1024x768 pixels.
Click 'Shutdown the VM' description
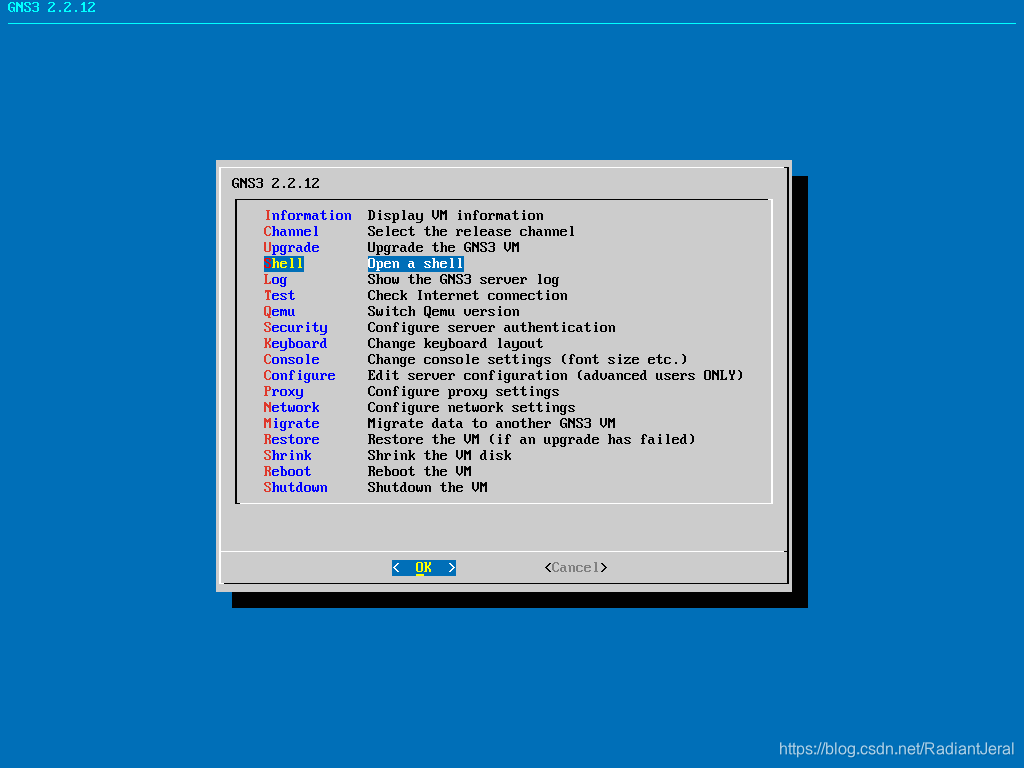click(x=427, y=488)
